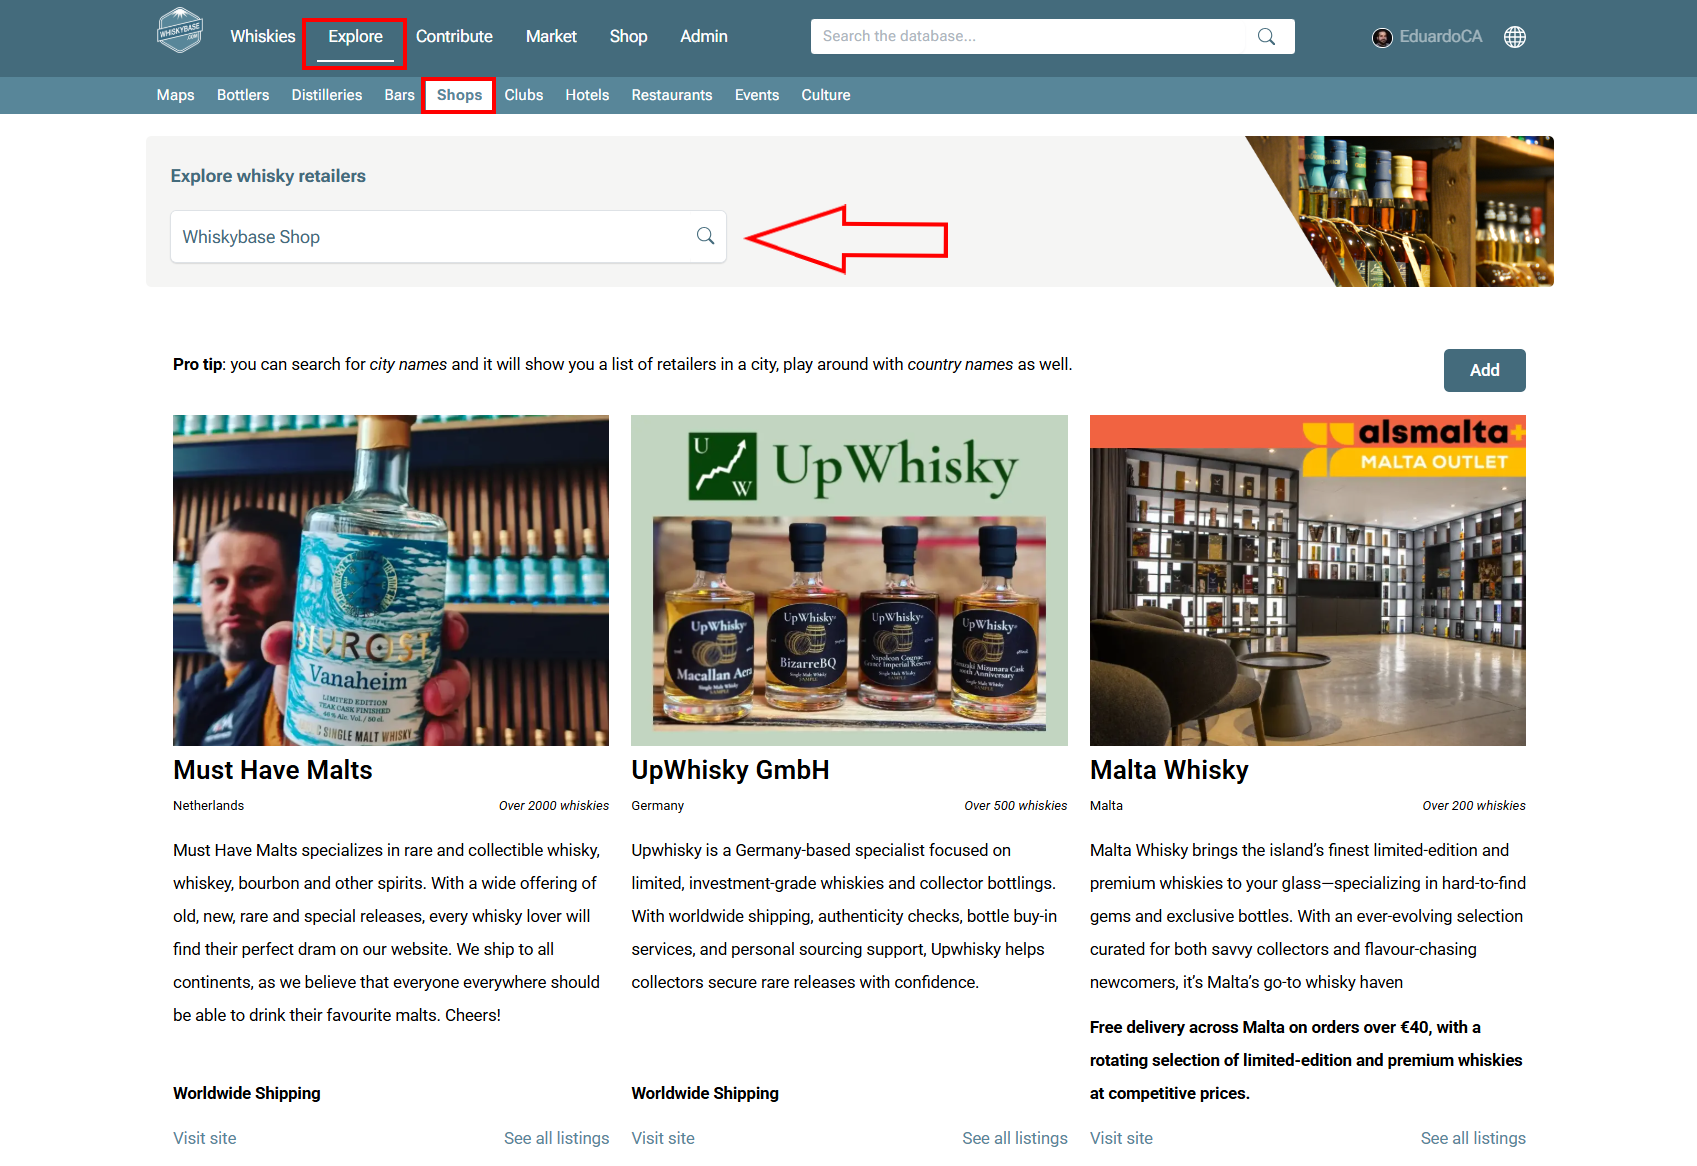Open the UpWhisky GmbH image
Viewport: 1697px width, 1166px height.
tap(849, 580)
